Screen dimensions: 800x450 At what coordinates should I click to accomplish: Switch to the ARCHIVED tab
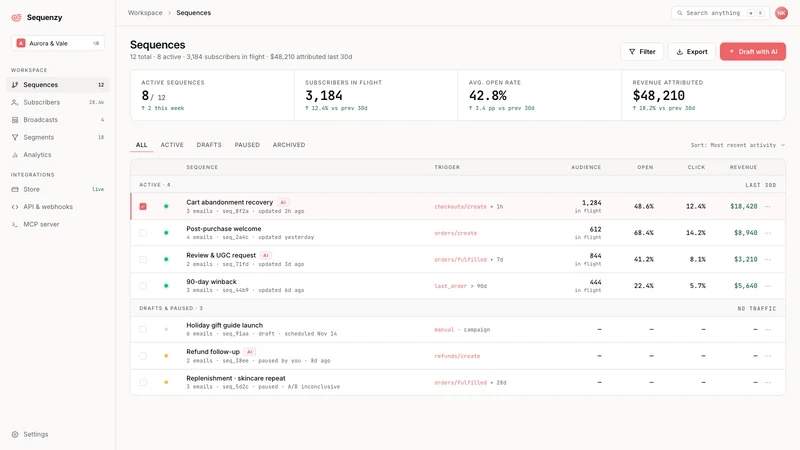coord(289,145)
